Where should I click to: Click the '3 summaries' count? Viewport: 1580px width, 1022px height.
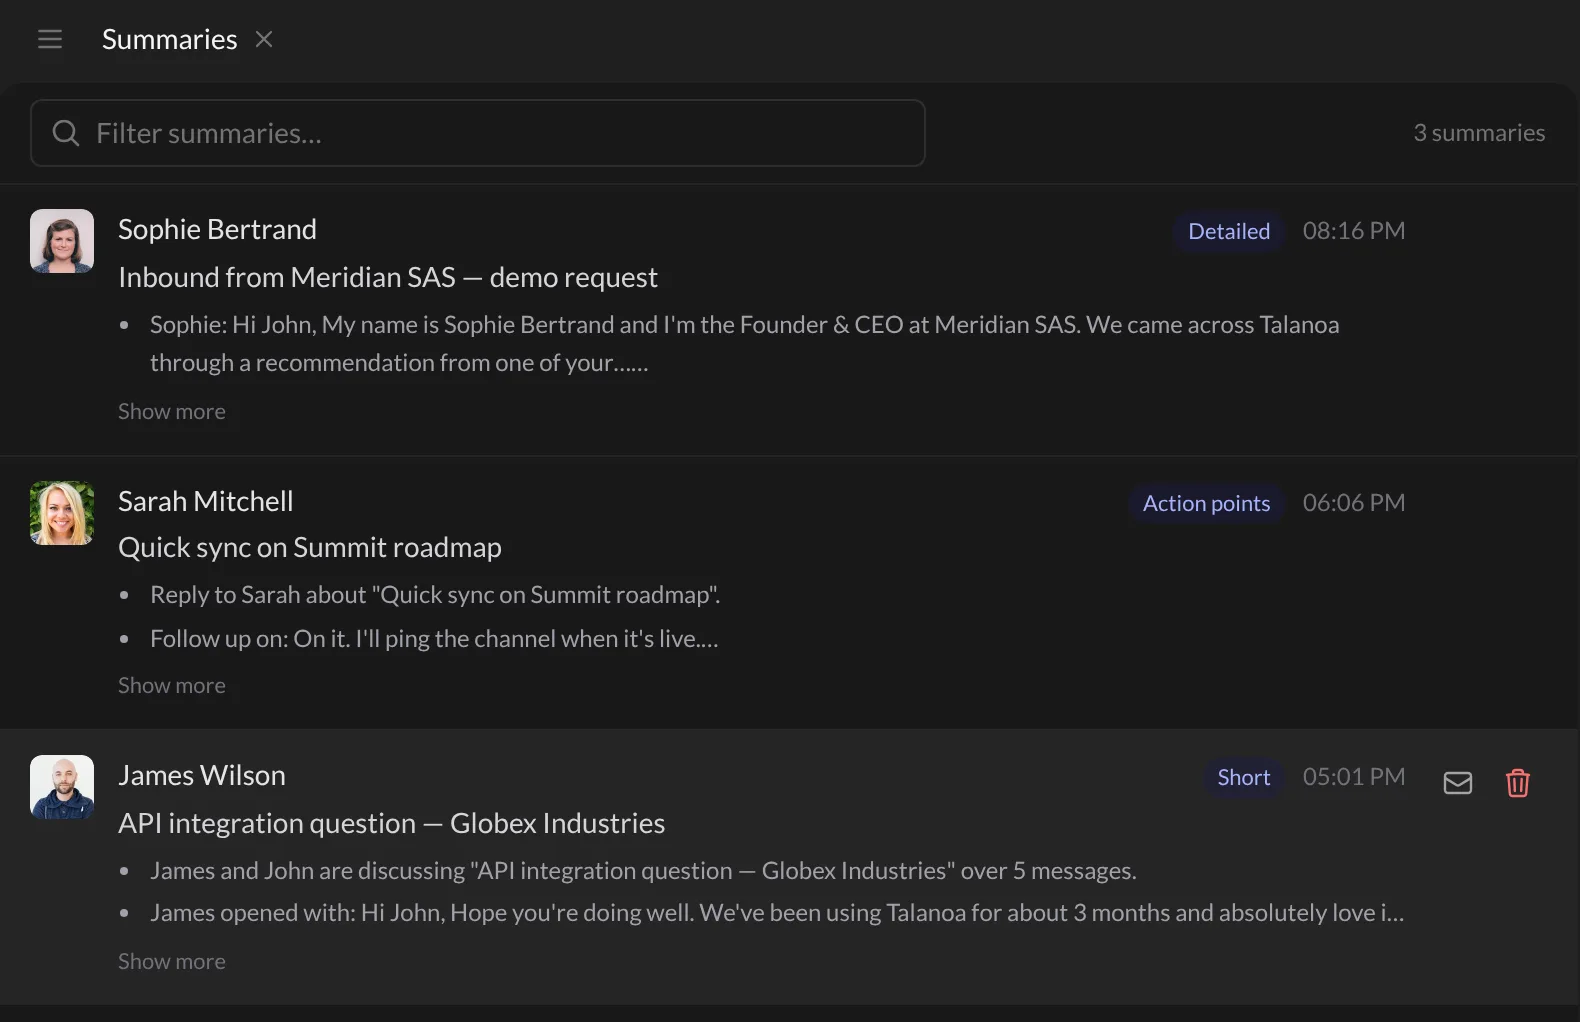click(1479, 133)
